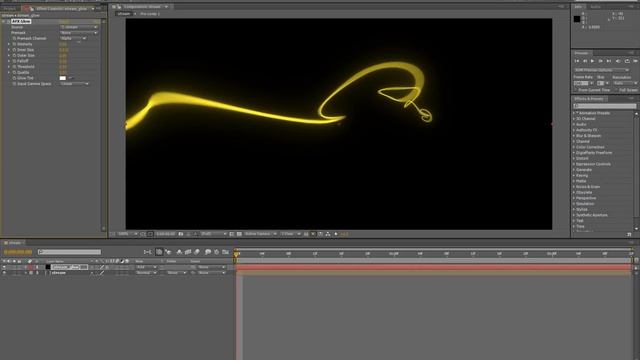Image resolution: width=640 pixels, height=360 pixels.
Task: Click the Outer Size stopwatch icon
Action: click(14, 56)
